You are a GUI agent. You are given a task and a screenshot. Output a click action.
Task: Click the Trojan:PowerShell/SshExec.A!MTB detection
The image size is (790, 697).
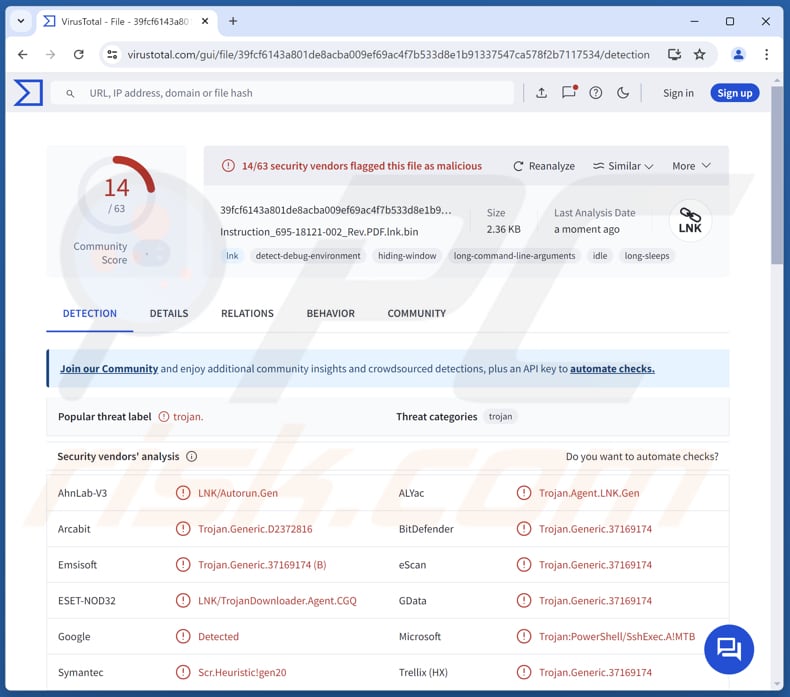(x=617, y=637)
